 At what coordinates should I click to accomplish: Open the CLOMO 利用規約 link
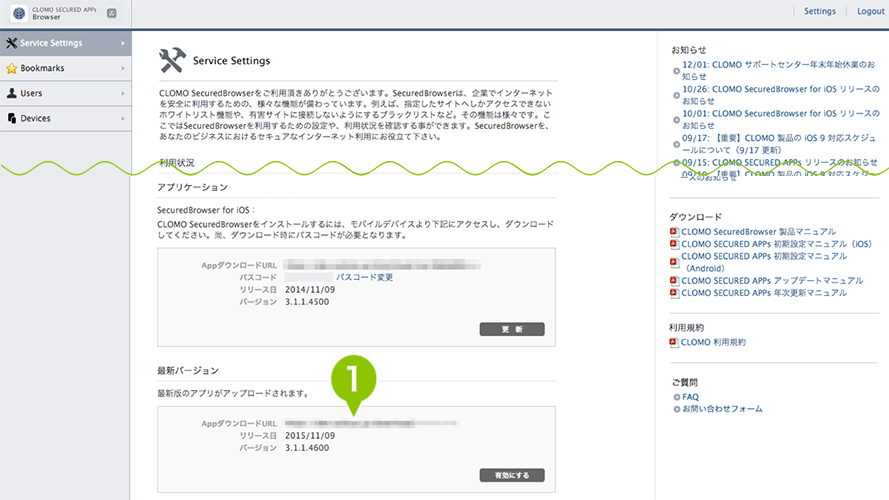pos(713,342)
